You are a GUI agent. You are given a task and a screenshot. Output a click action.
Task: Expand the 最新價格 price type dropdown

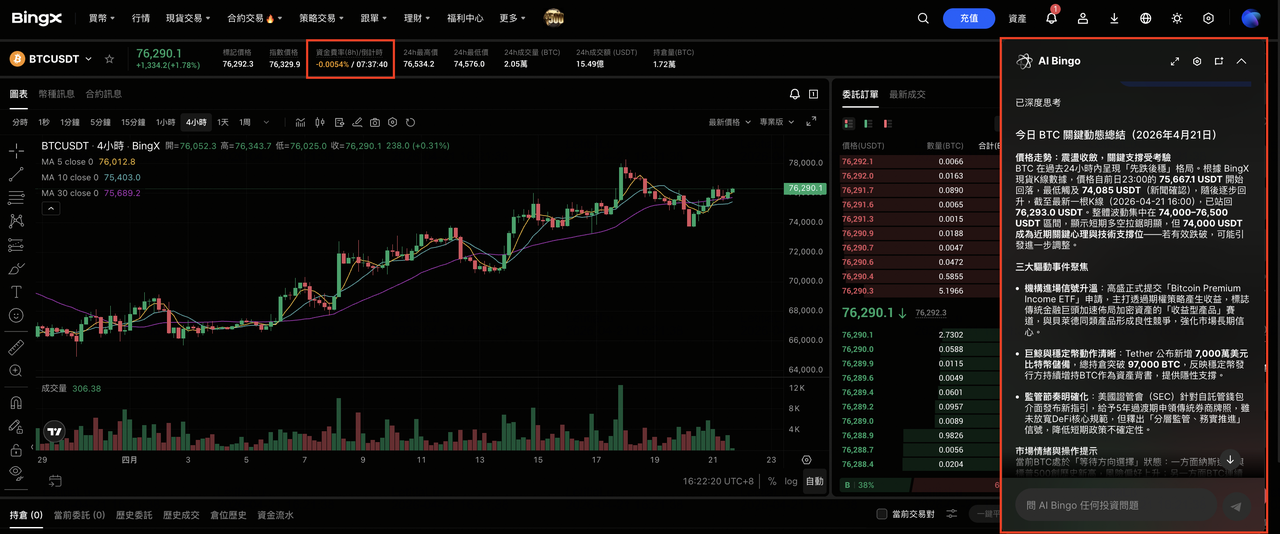[730, 122]
